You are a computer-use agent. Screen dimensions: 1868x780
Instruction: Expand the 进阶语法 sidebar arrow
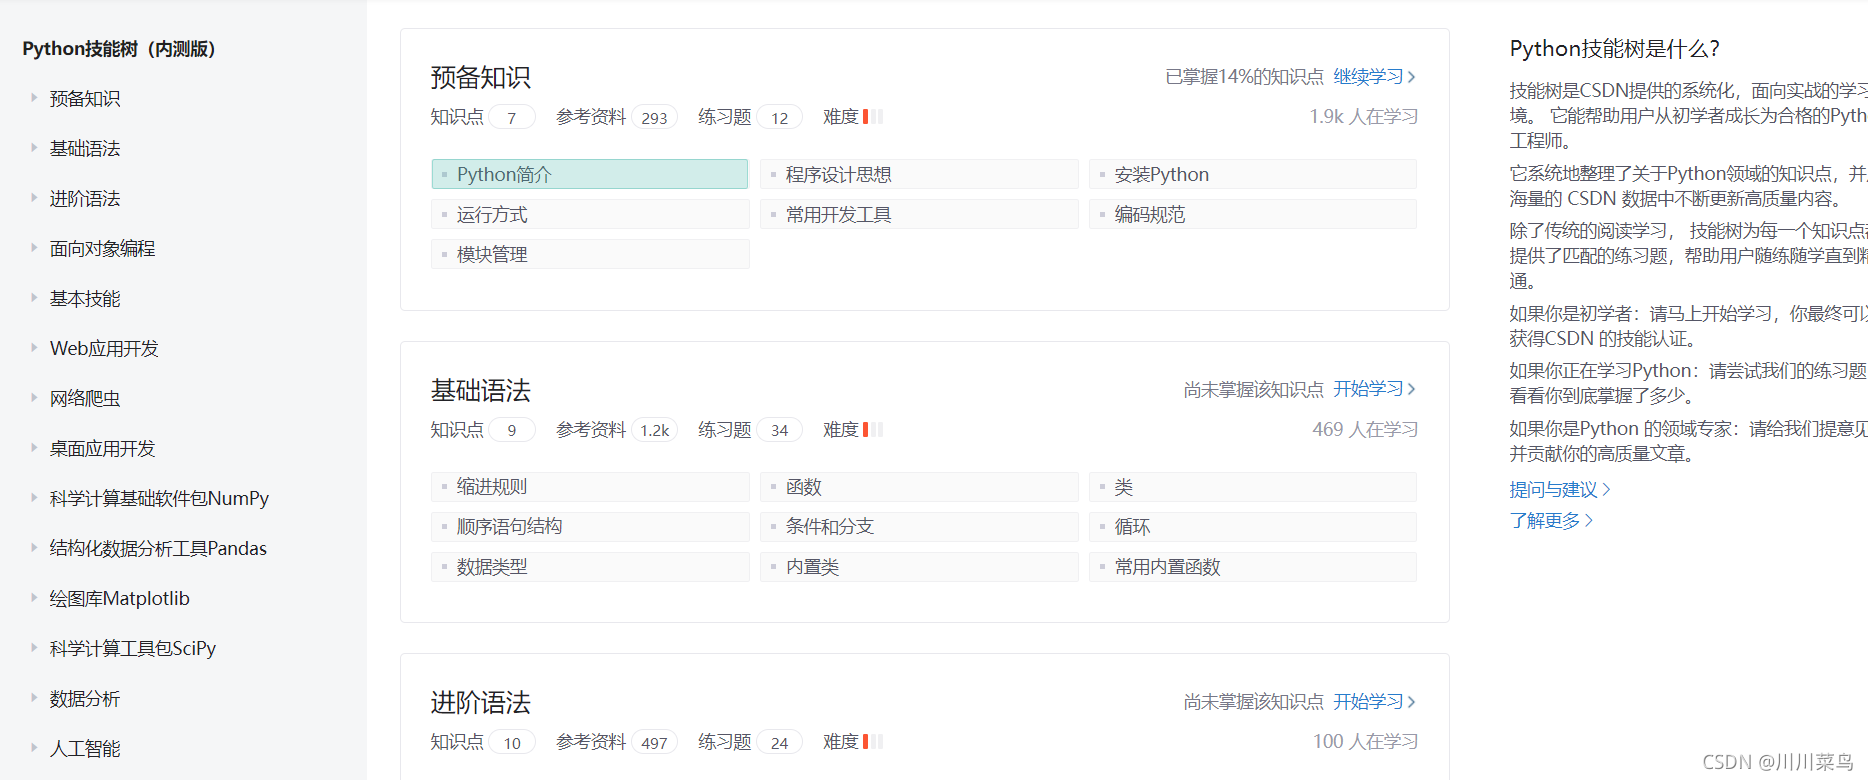34,198
